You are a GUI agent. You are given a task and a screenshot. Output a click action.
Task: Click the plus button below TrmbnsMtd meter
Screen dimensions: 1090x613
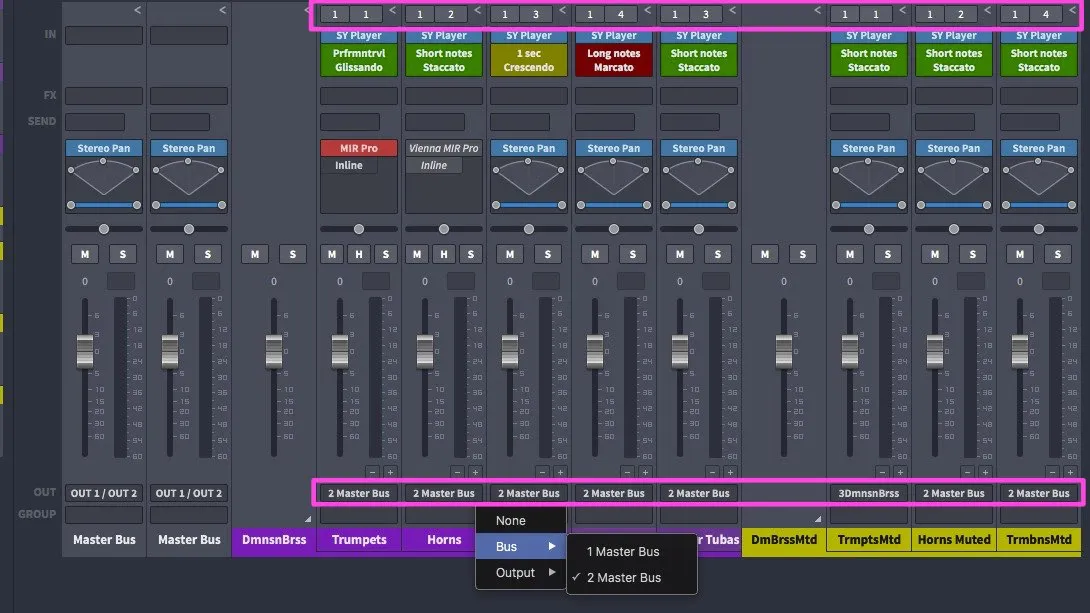(1070, 472)
